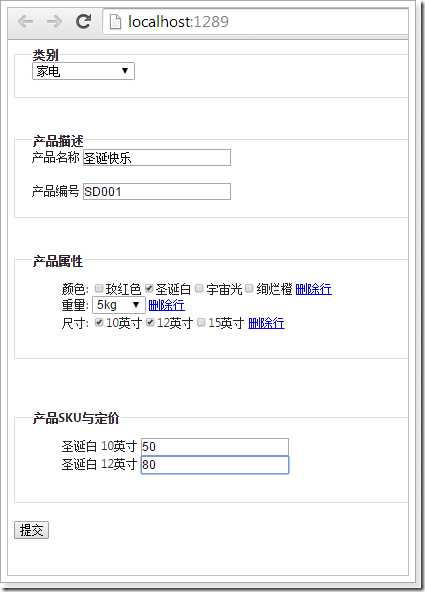
Task: Check the 15英寸 size checkbox
Action: (x=202, y=323)
